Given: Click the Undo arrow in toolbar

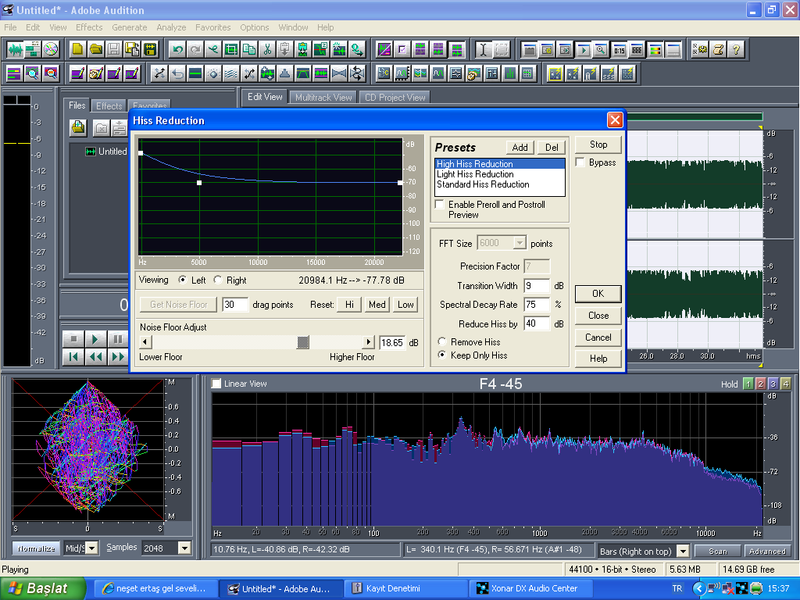Looking at the screenshot, I should coord(177,49).
